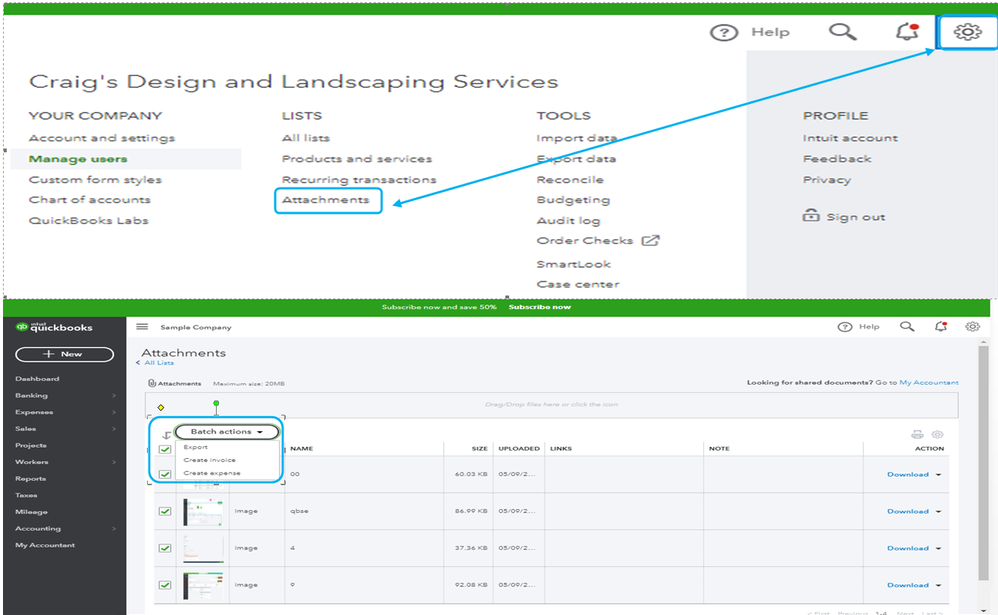The image size is (998, 615).
Task: Uncheck the checkbox for attachment 9
Action: pyautogui.click(x=165, y=585)
